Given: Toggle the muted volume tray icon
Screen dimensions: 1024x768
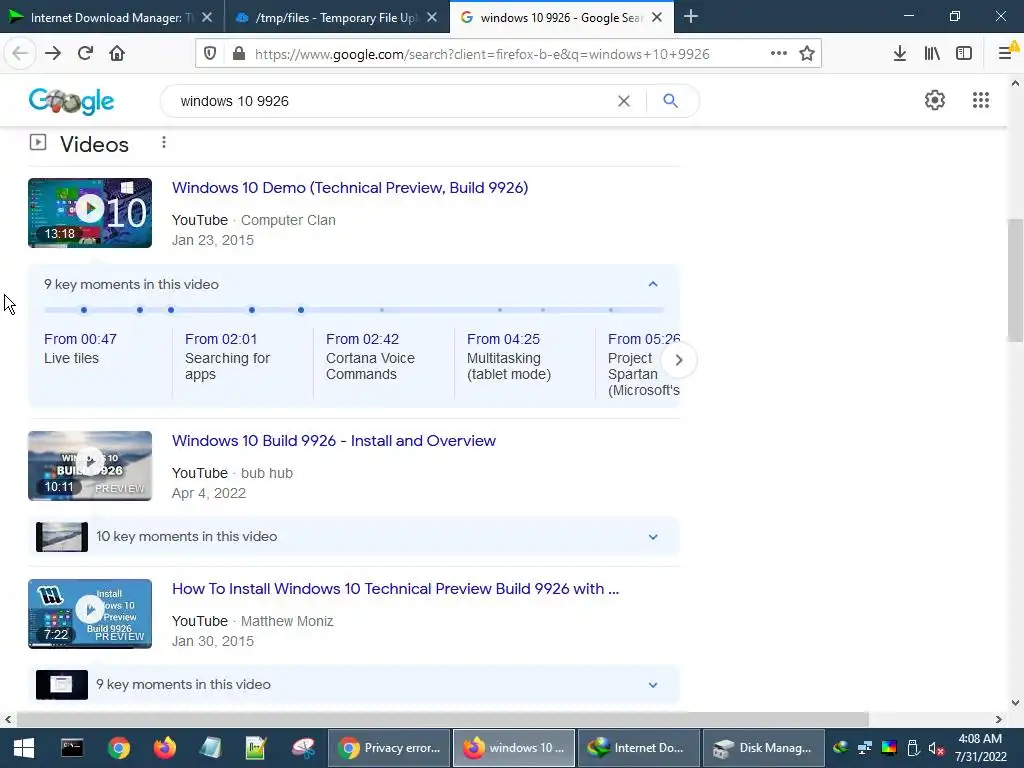Looking at the screenshot, I should [x=936, y=748].
